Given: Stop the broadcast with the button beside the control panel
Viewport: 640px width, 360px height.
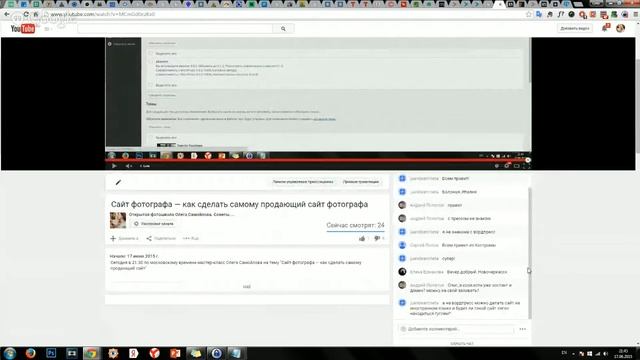Looking at the screenshot, I should coord(361,182).
